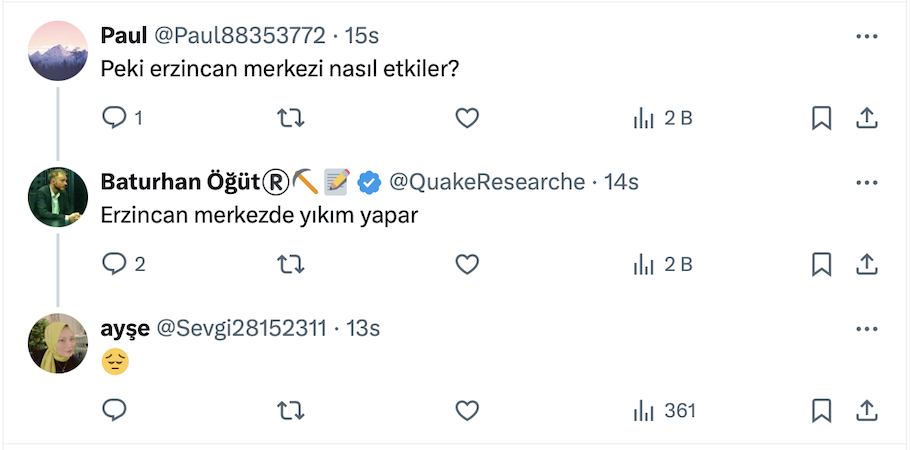Image resolution: width=910 pixels, height=450 pixels.
Task: Like Paul's tweet
Action: pos(467,118)
